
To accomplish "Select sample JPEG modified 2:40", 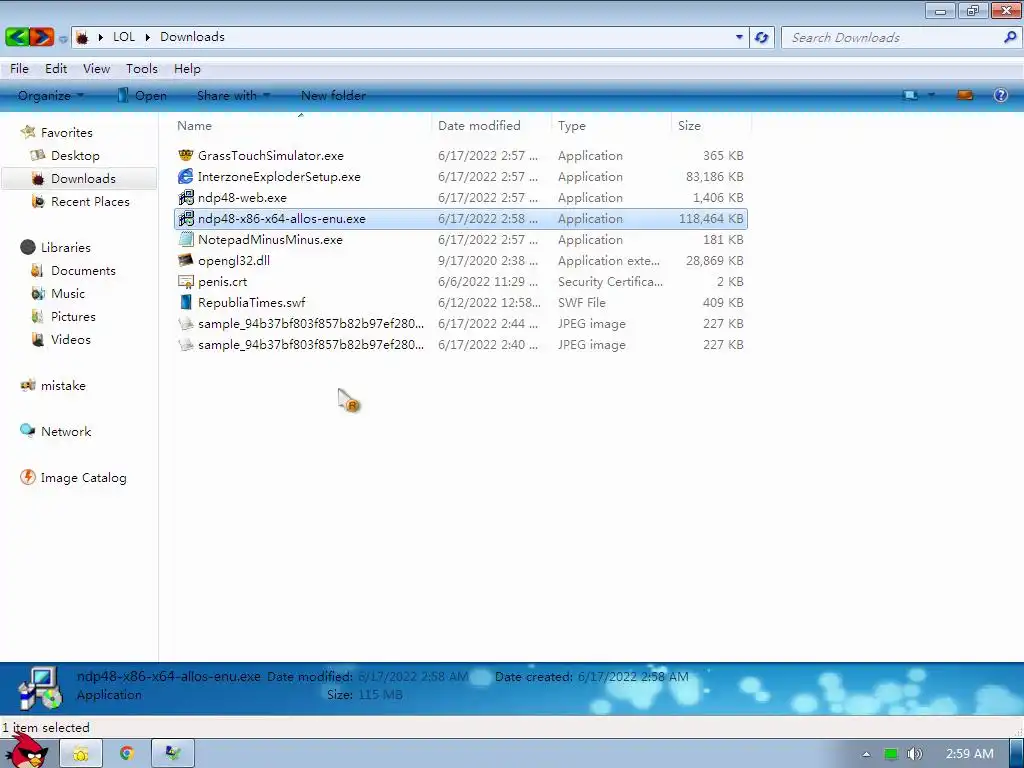I will [460, 345].
